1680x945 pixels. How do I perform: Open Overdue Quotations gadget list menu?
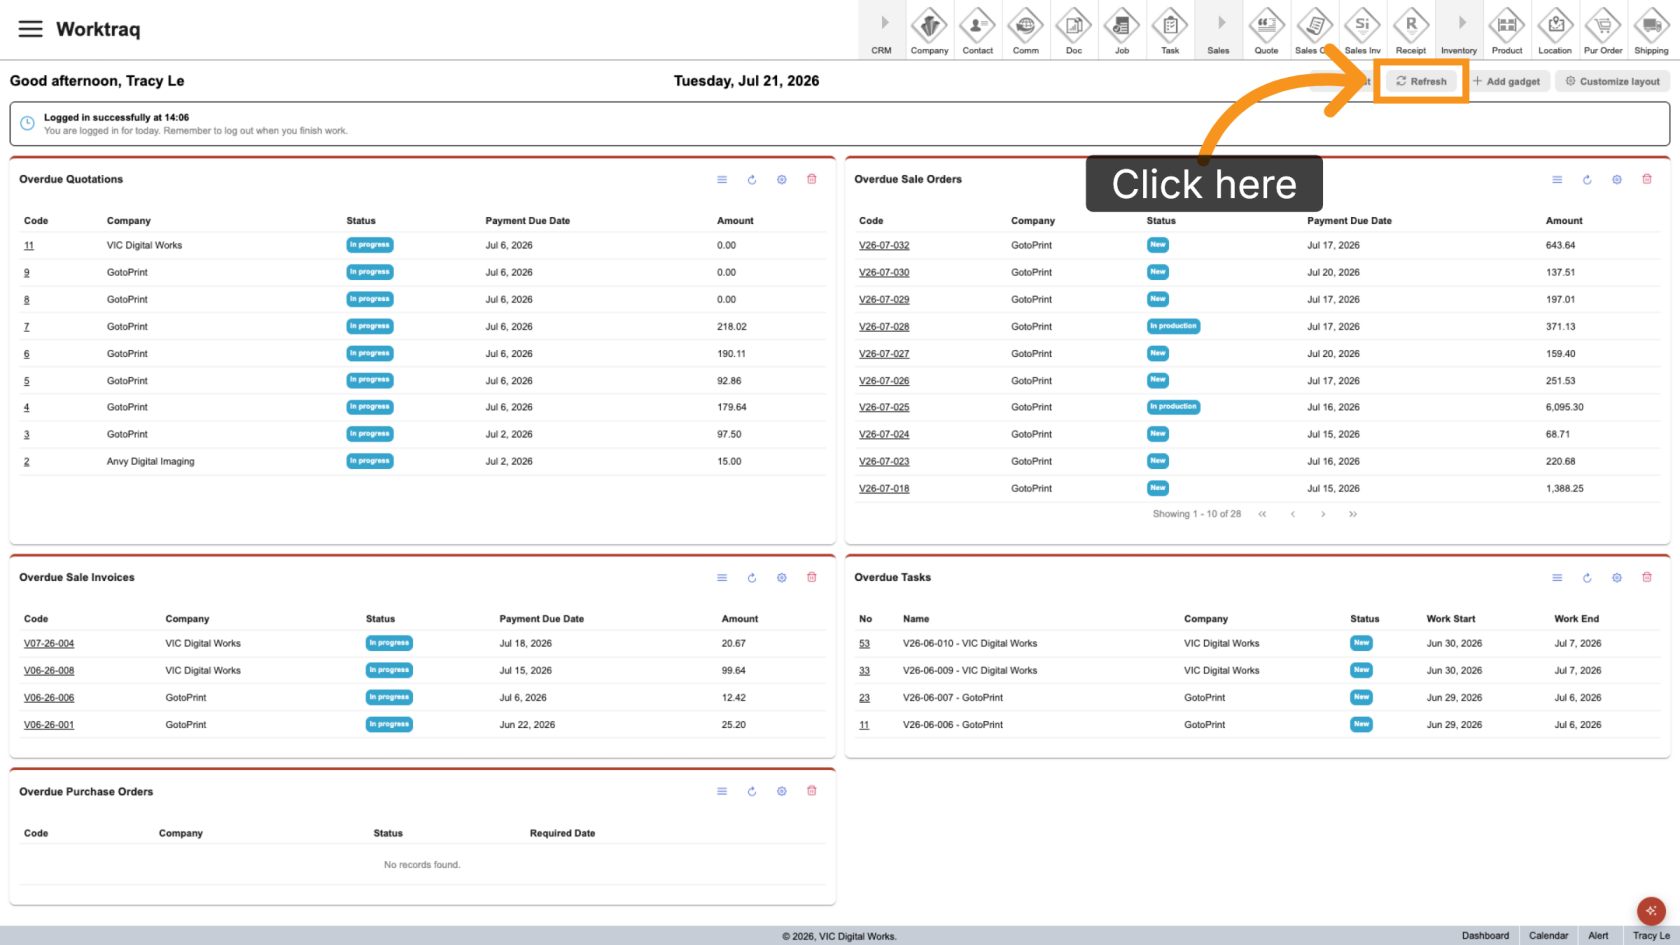coord(722,180)
